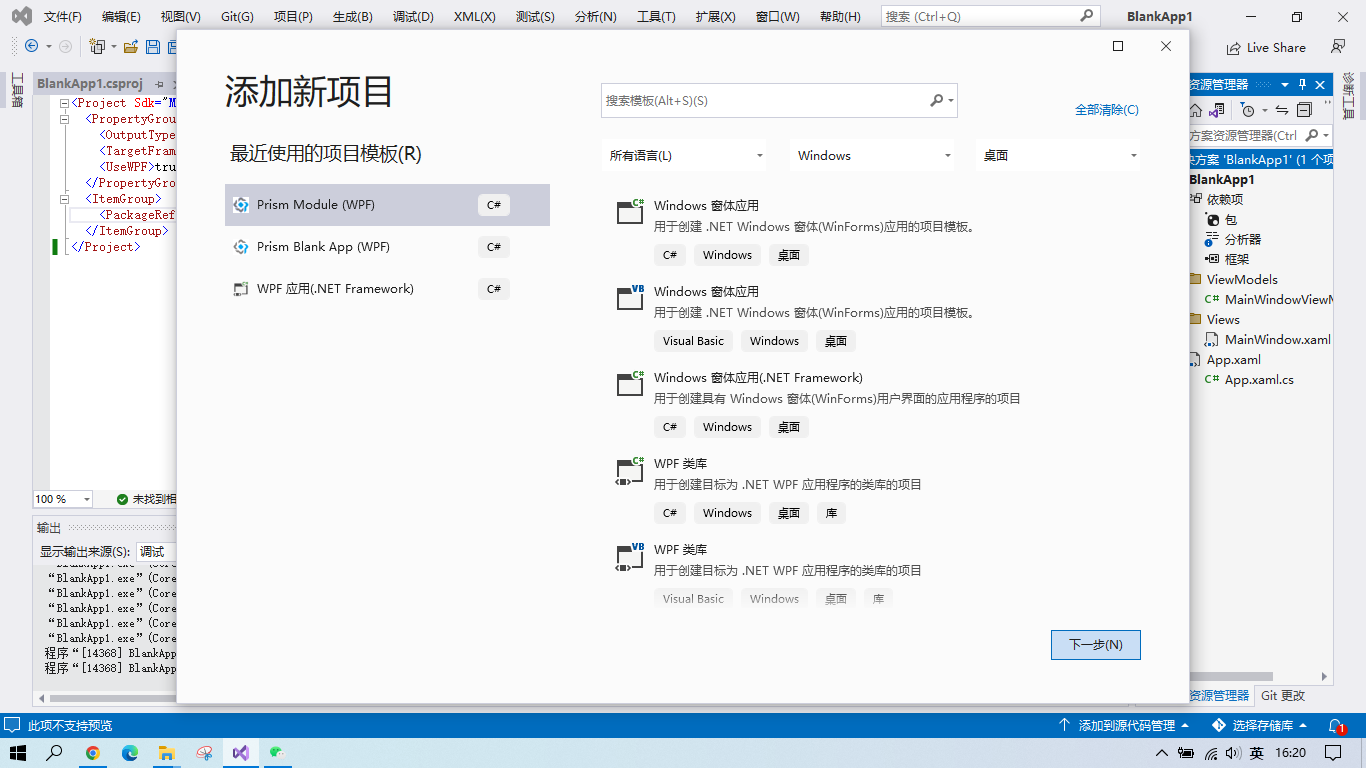Collapse the Project Sdk XML node
Image resolution: width=1366 pixels, height=768 pixels.
(x=65, y=103)
